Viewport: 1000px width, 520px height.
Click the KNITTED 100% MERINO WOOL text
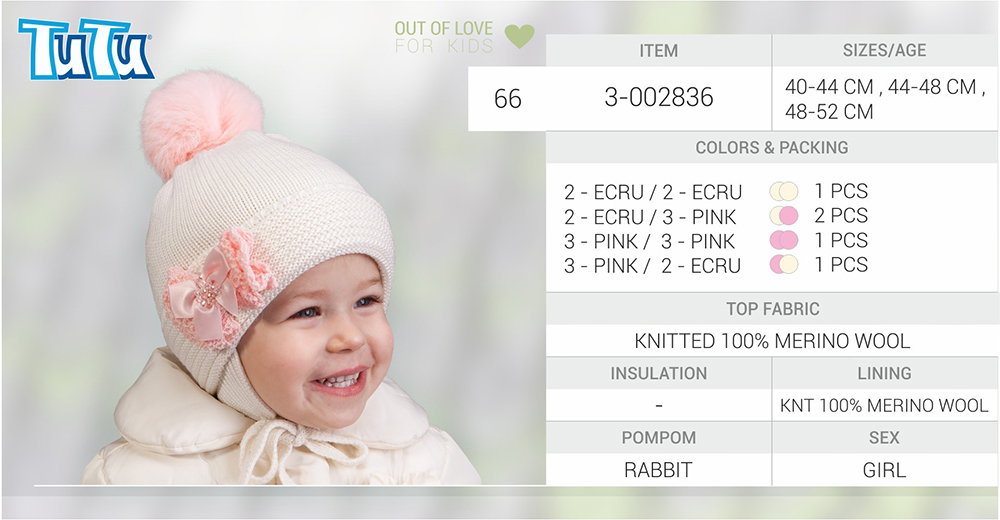(x=772, y=341)
